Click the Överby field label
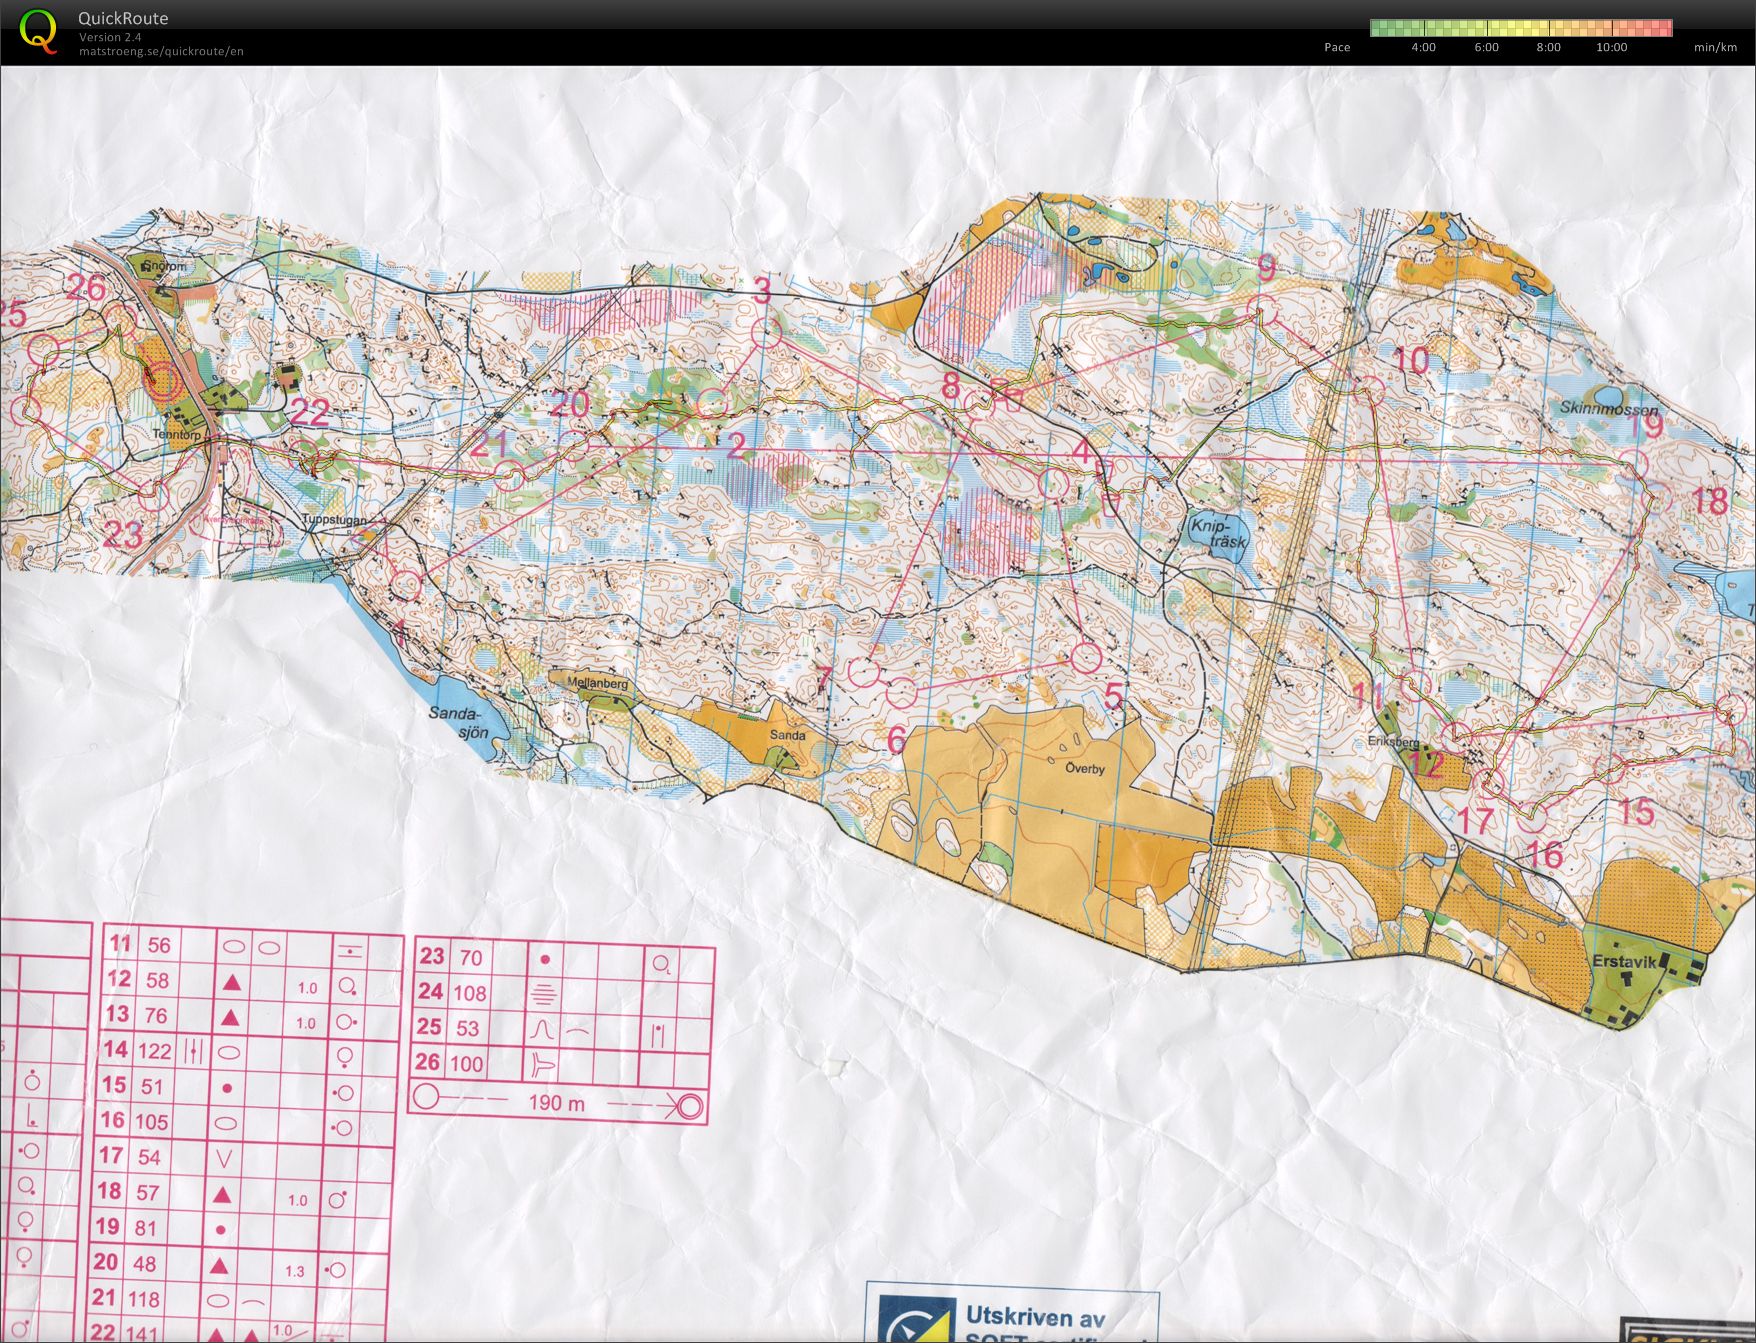Screen dimensions: 1756x1343 pos(1085,768)
